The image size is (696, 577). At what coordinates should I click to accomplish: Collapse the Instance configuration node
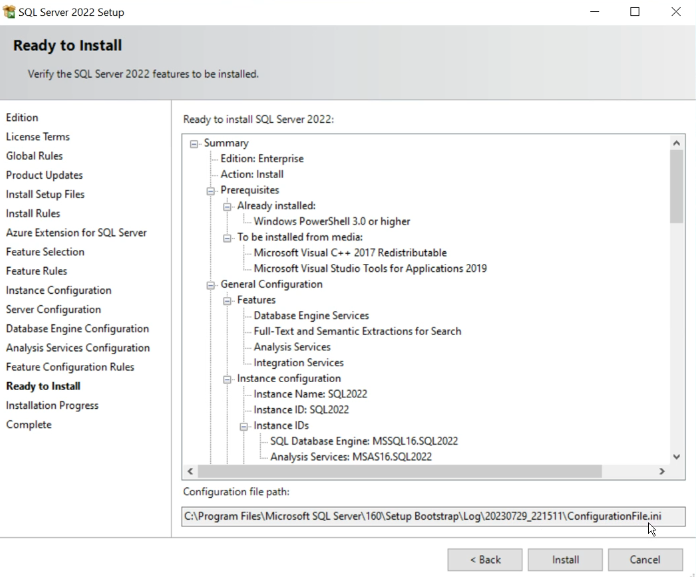[x=227, y=379]
